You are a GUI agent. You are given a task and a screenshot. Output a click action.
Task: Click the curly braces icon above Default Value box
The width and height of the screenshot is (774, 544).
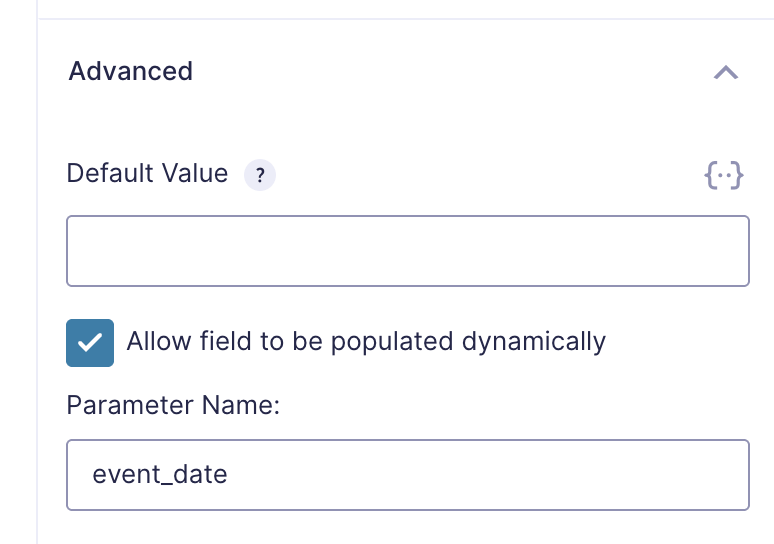(x=724, y=175)
